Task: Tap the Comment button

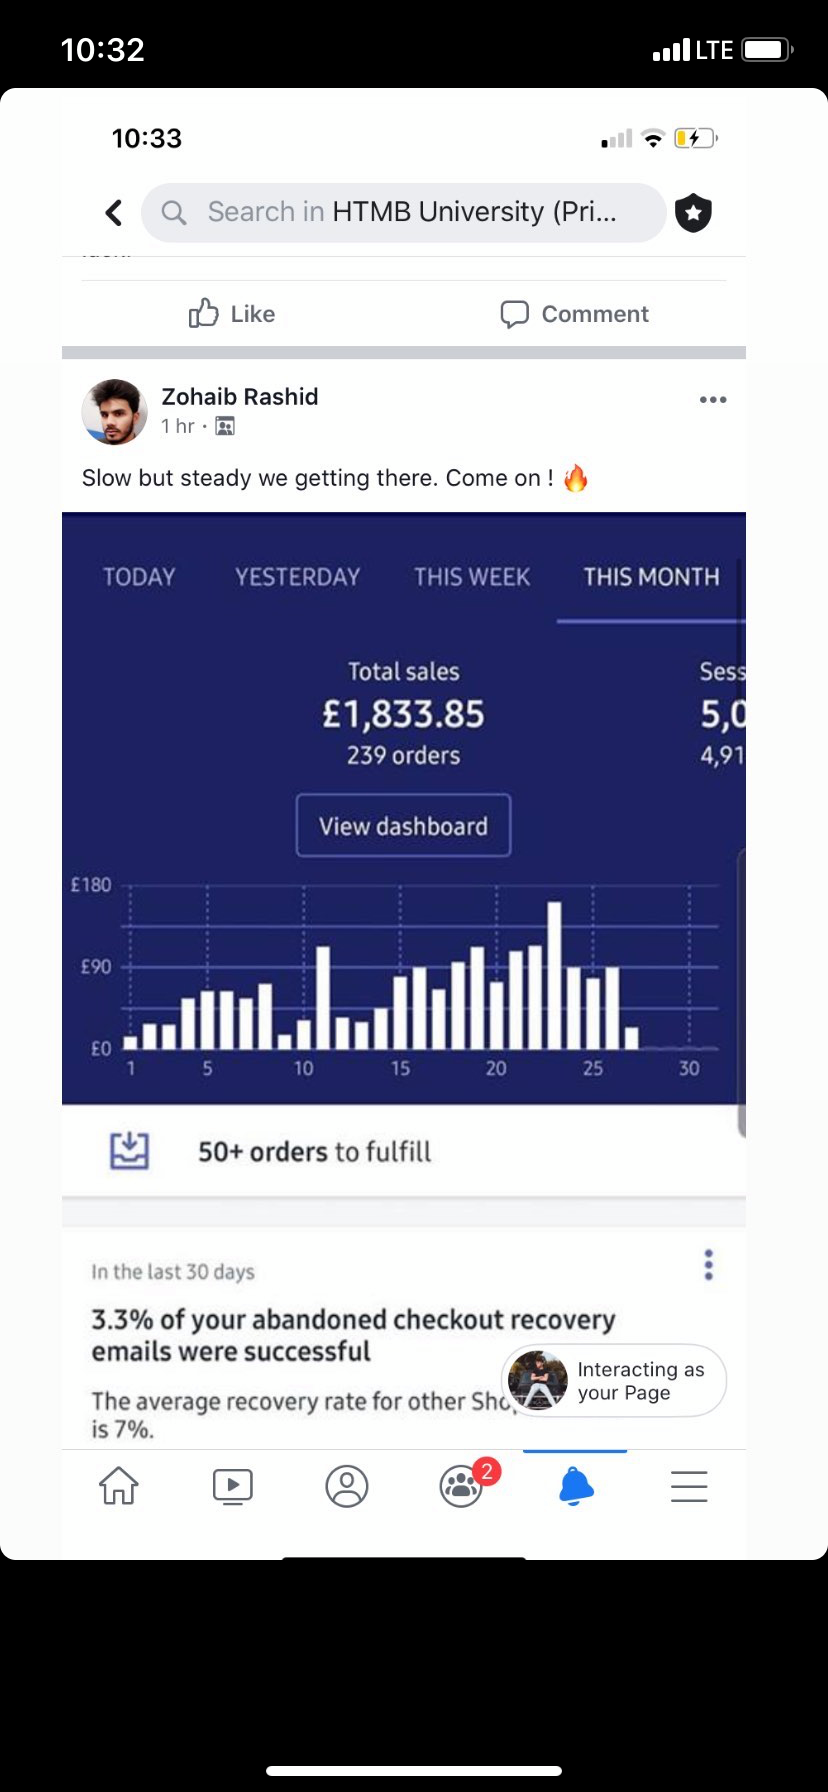Action: coord(575,314)
